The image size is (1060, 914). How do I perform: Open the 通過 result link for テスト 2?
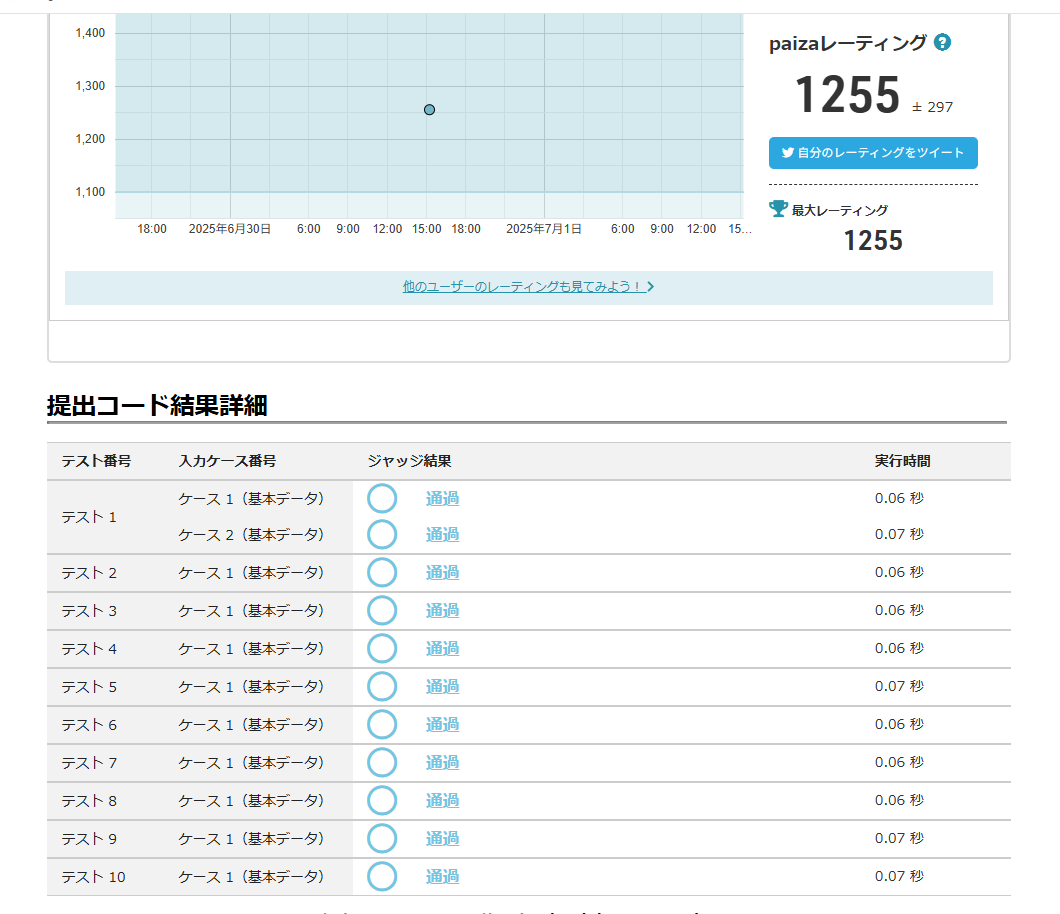tap(442, 572)
